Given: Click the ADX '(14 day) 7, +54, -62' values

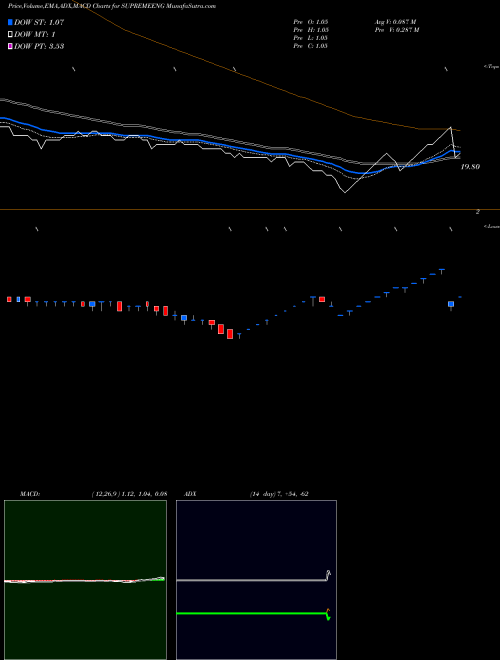Looking at the screenshot, I should pyautogui.click(x=279, y=494).
